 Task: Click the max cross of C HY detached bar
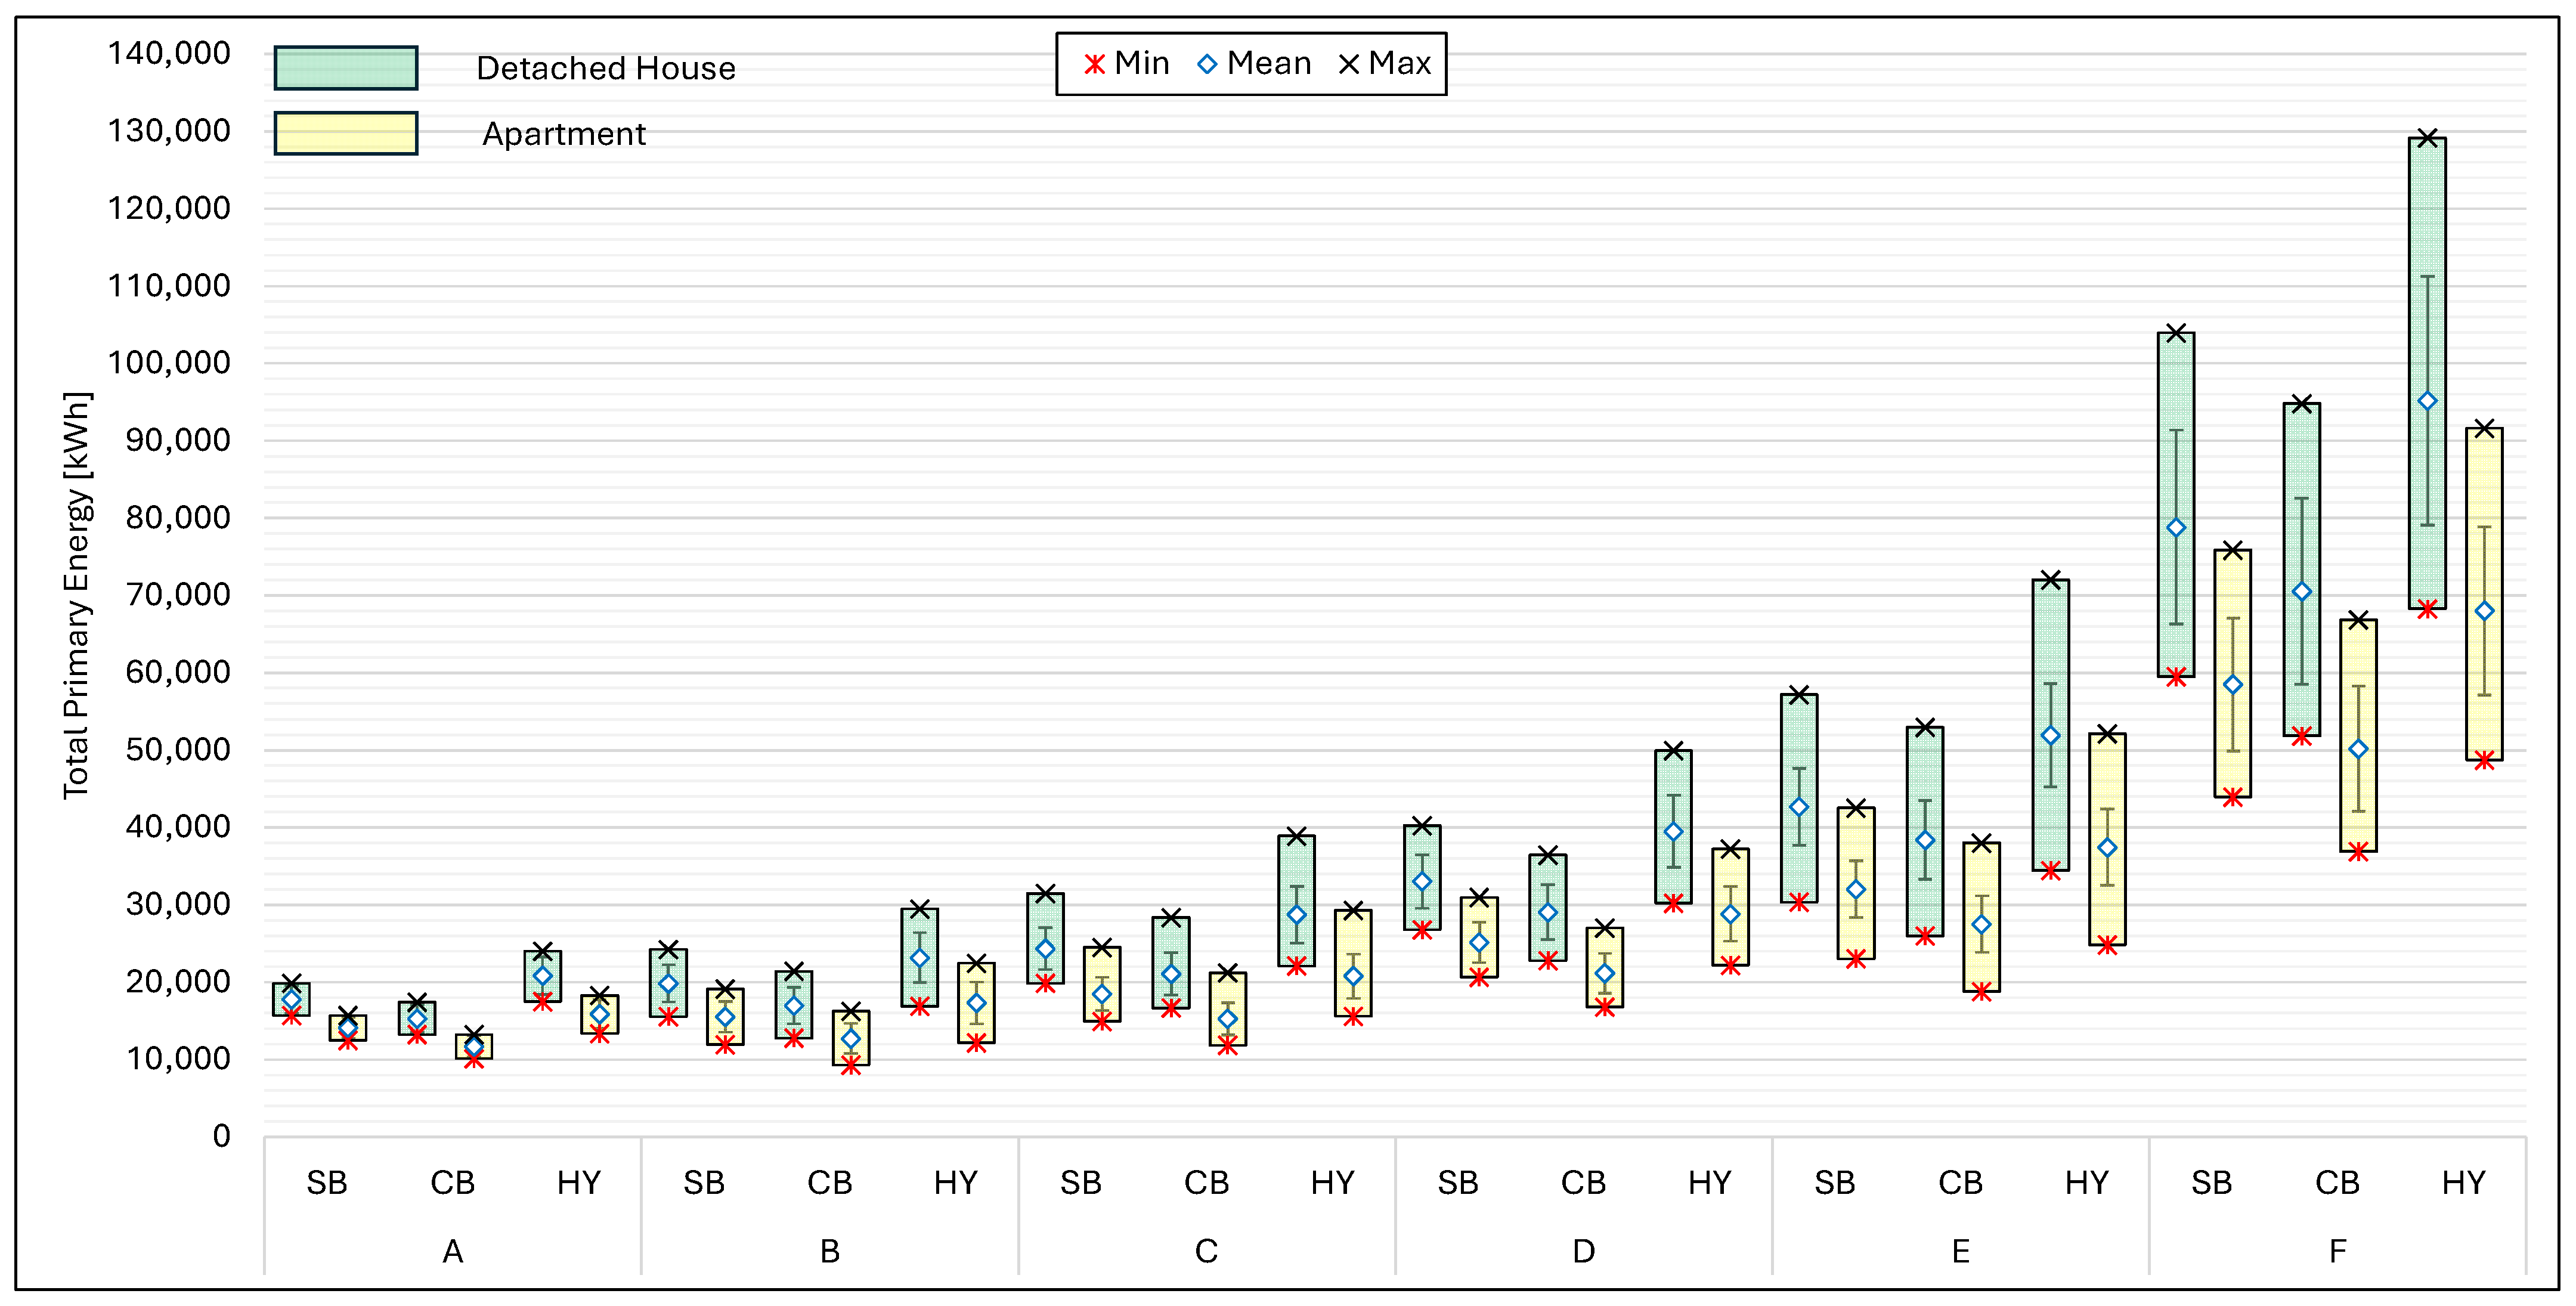point(1296,836)
